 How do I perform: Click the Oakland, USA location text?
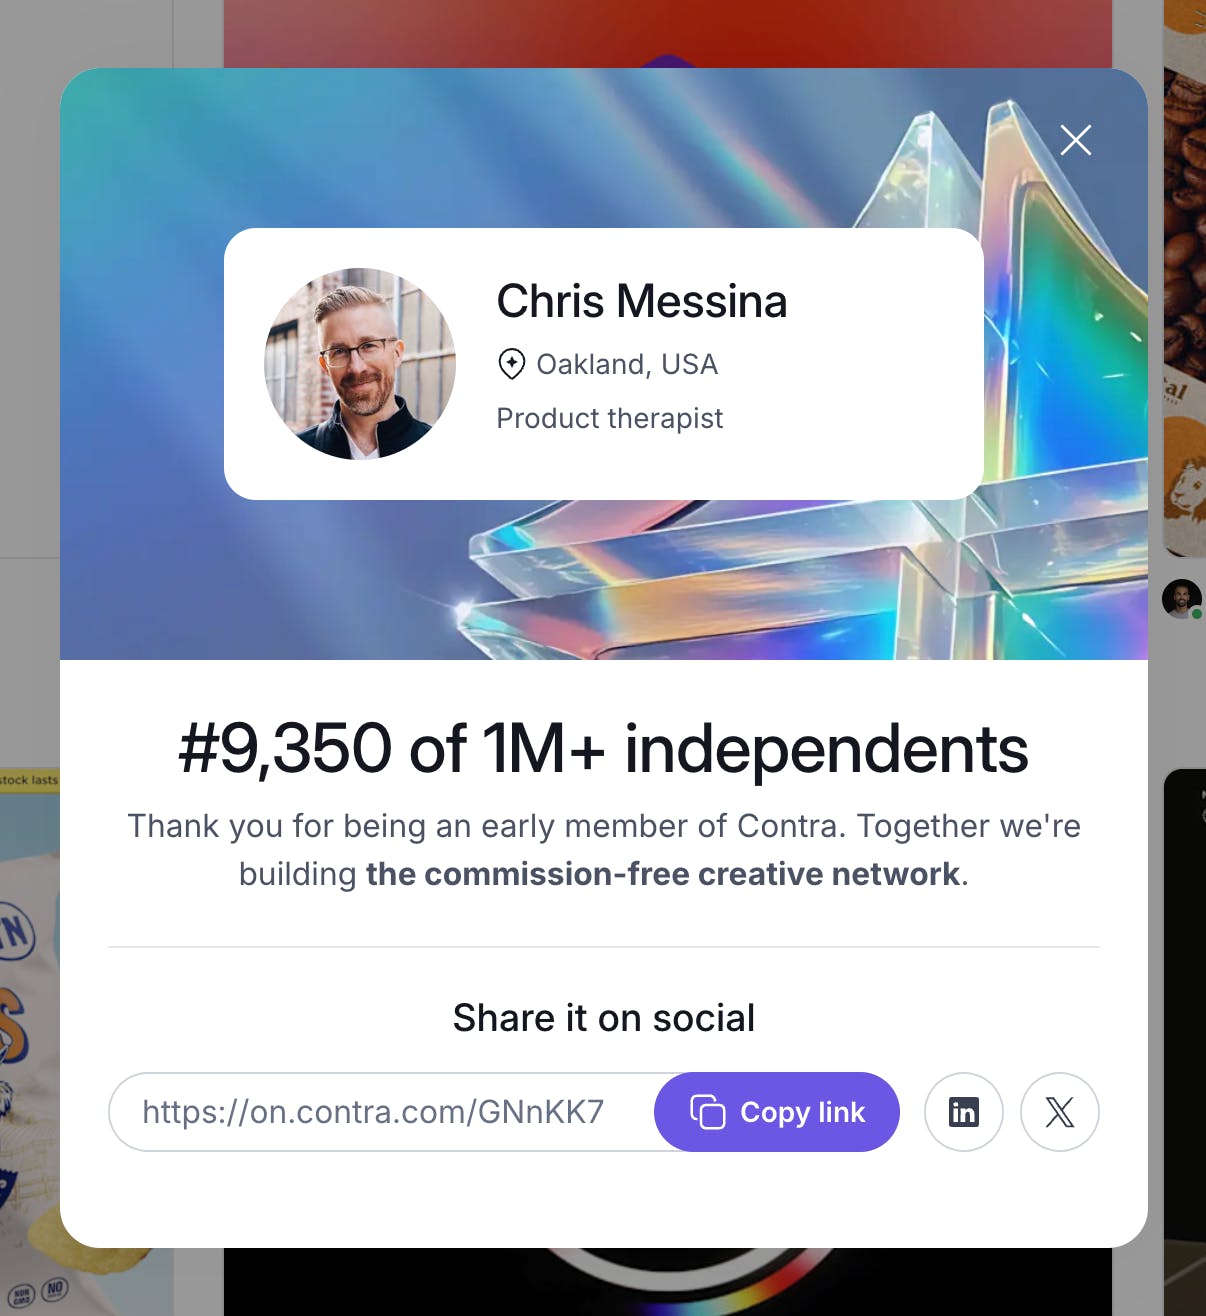point(627,364)
